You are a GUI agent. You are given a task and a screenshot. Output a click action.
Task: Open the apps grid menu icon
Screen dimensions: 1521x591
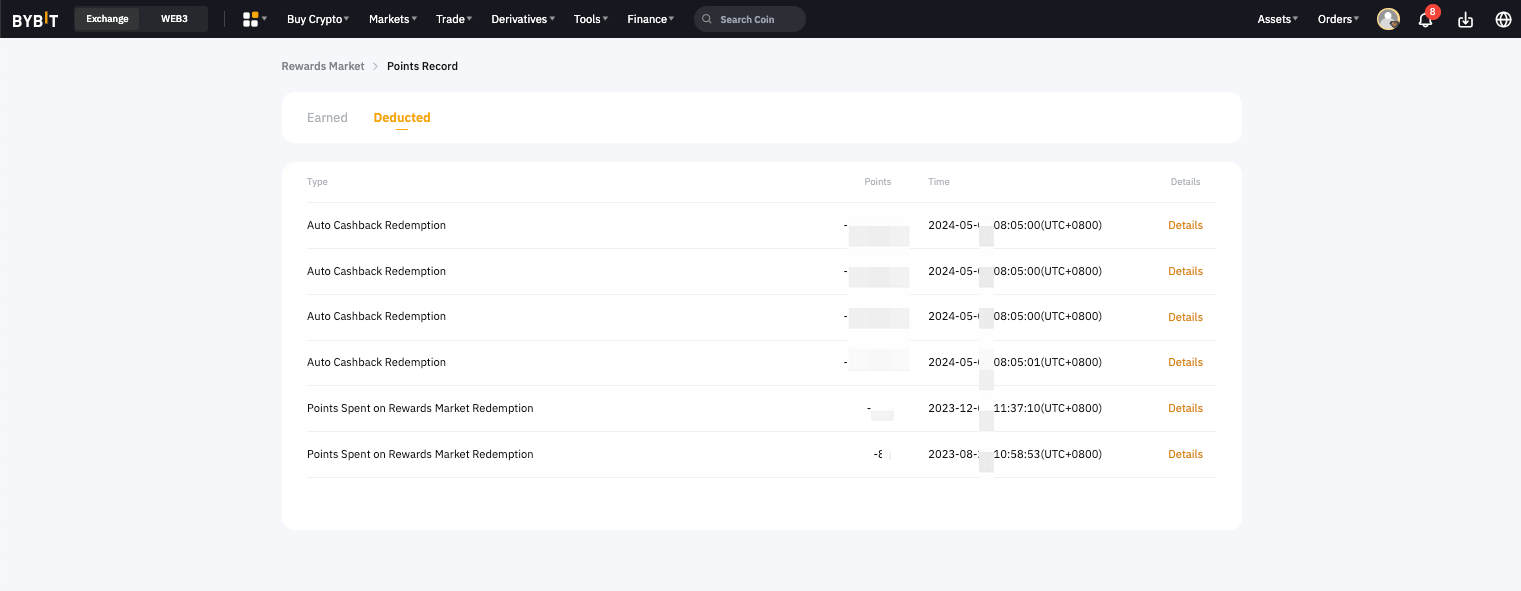click(x=251, y=19)
